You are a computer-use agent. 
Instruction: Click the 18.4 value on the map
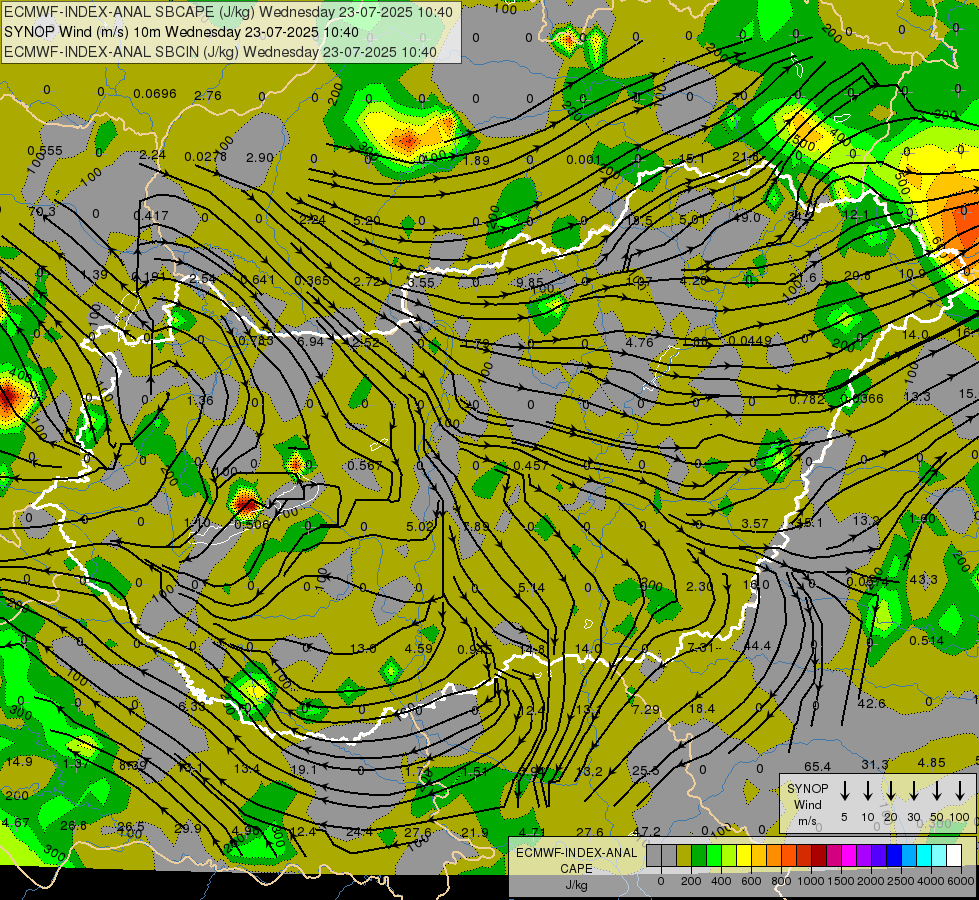(702, 708)
